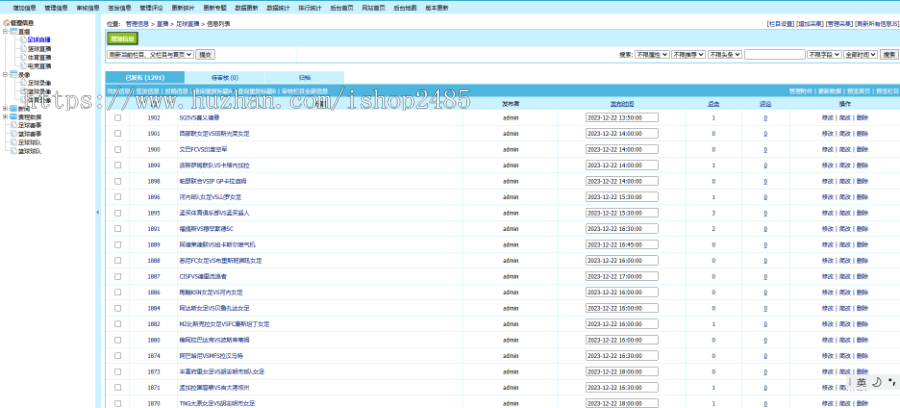900x408 pixels.
Task: Click the folder icon beside 直播
Action: tap(13, 32)
